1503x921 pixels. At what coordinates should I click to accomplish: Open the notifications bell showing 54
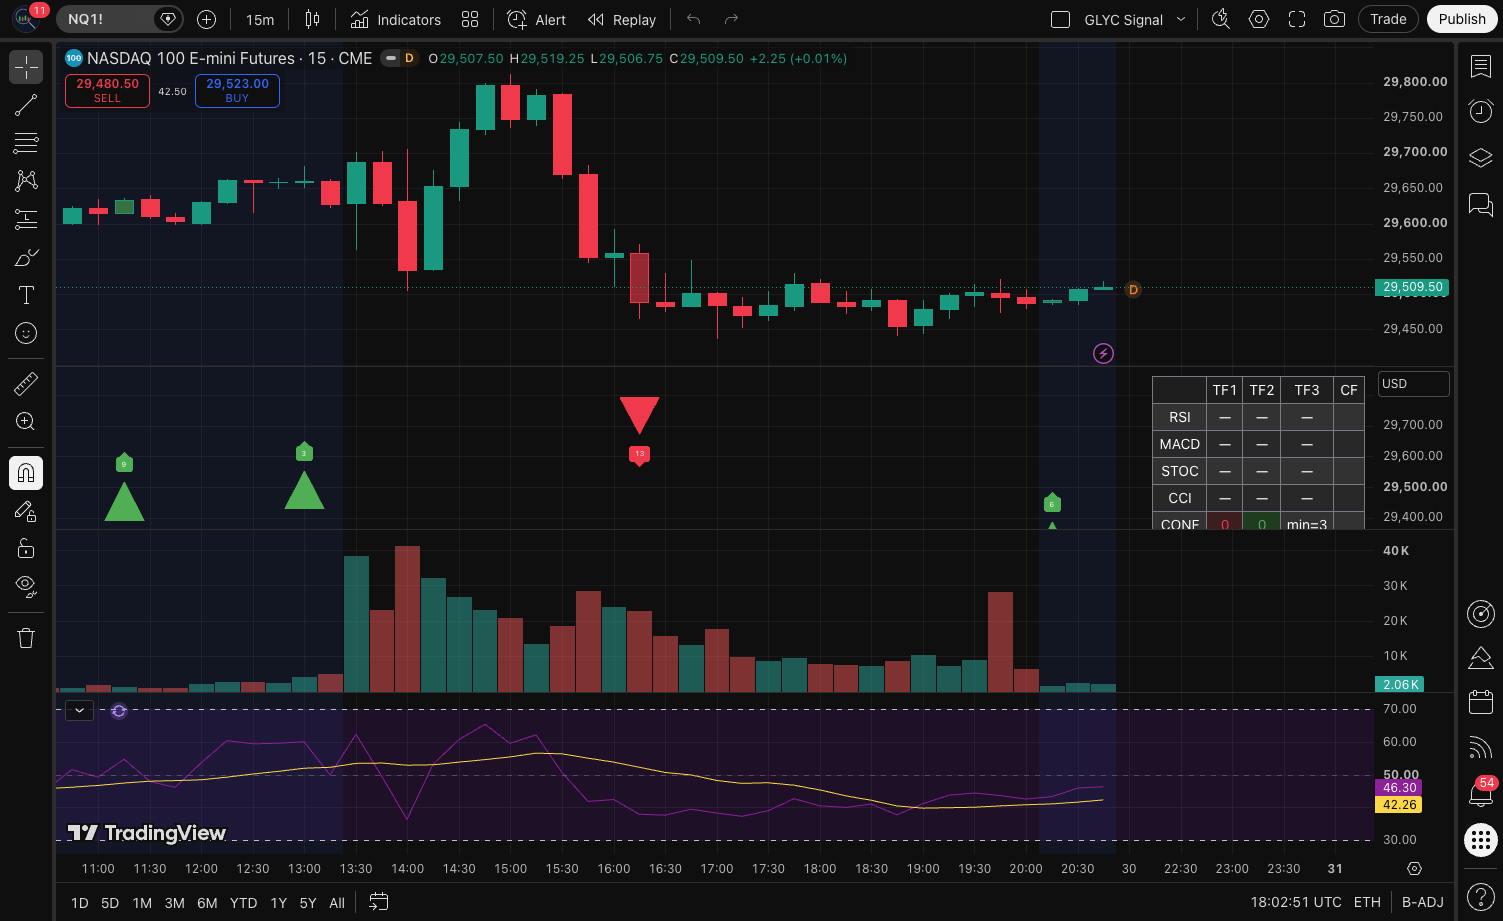pos(1481,793)
